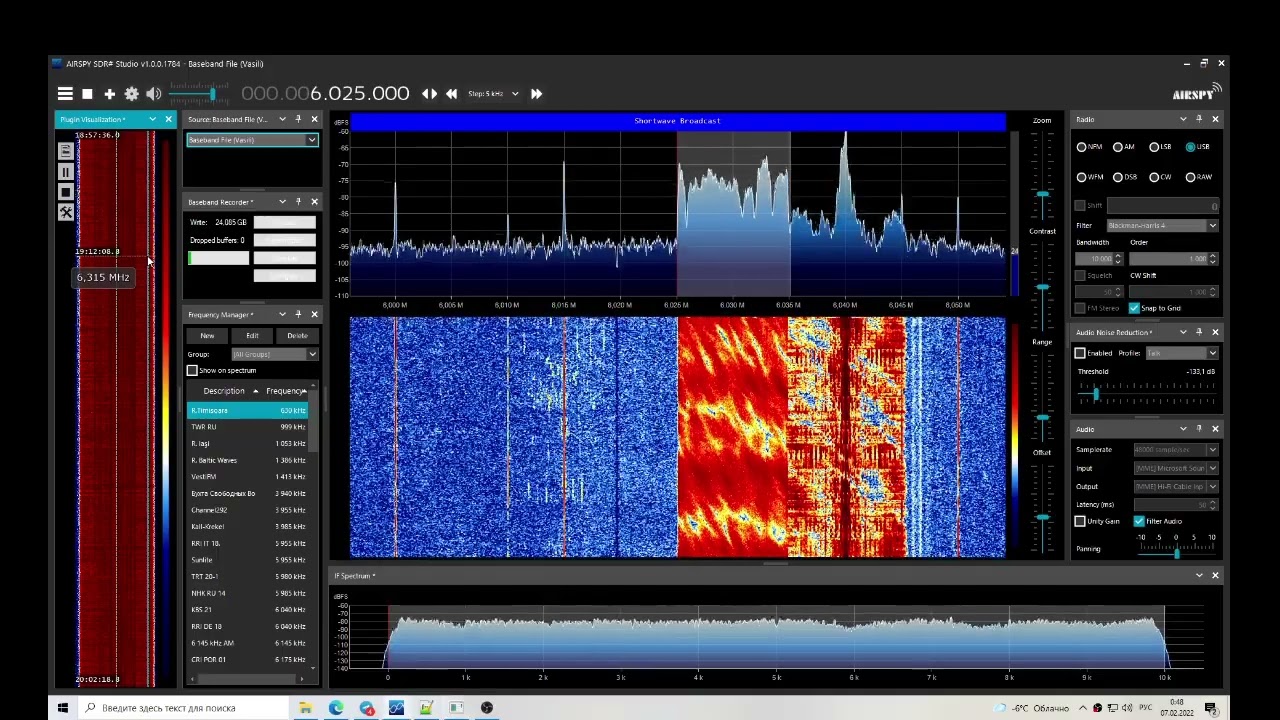Screen dimensions: 1280x720
Task: Step frequency up with forward arrows
Action: point(536,94)
